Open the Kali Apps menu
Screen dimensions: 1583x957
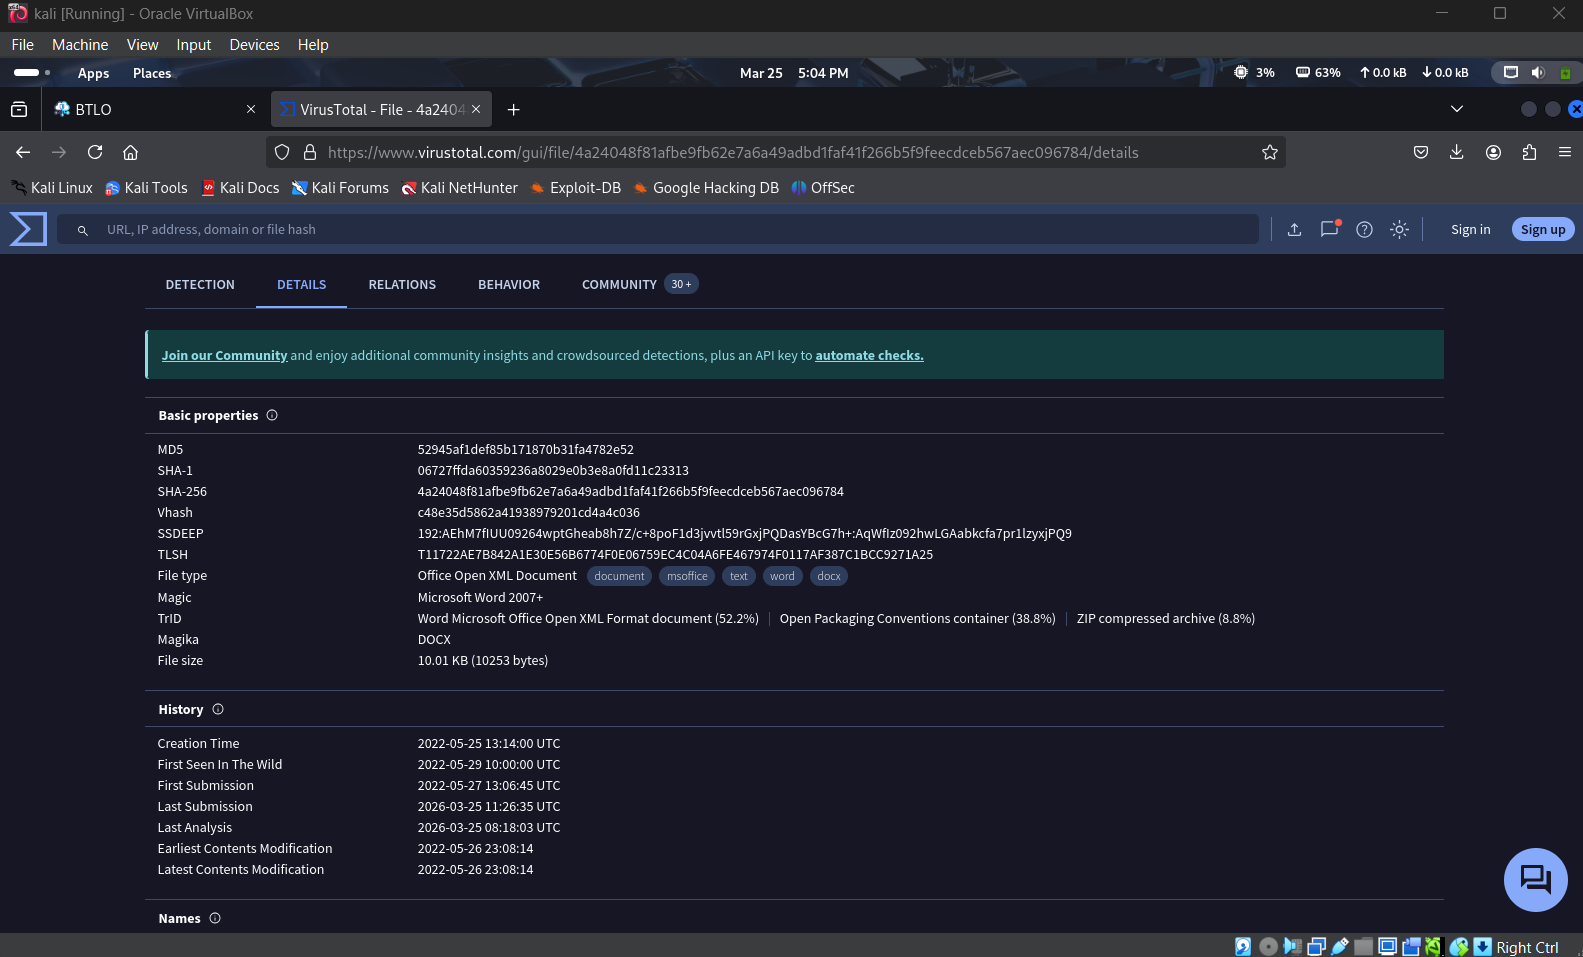93,73
